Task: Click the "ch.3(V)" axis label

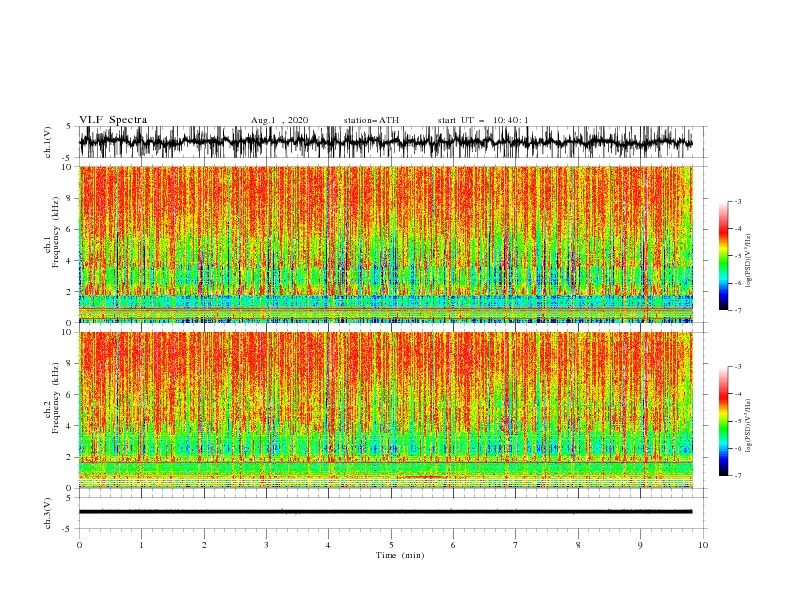Action: (48, 513)
